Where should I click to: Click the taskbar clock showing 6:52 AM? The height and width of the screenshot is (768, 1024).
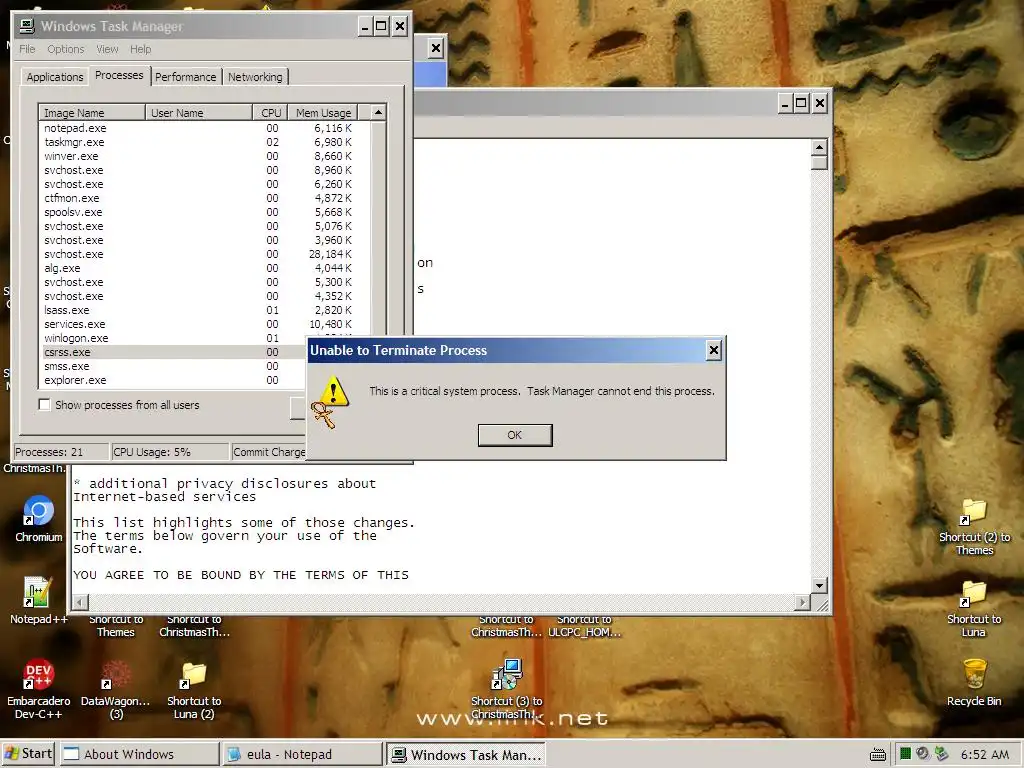(984, 754)
